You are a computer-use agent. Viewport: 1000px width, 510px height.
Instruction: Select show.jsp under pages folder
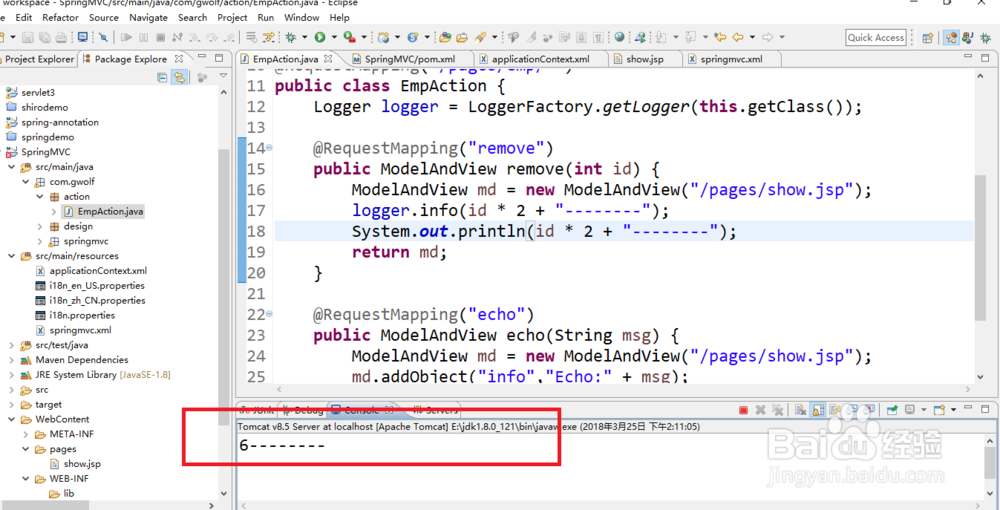[82, 464]
